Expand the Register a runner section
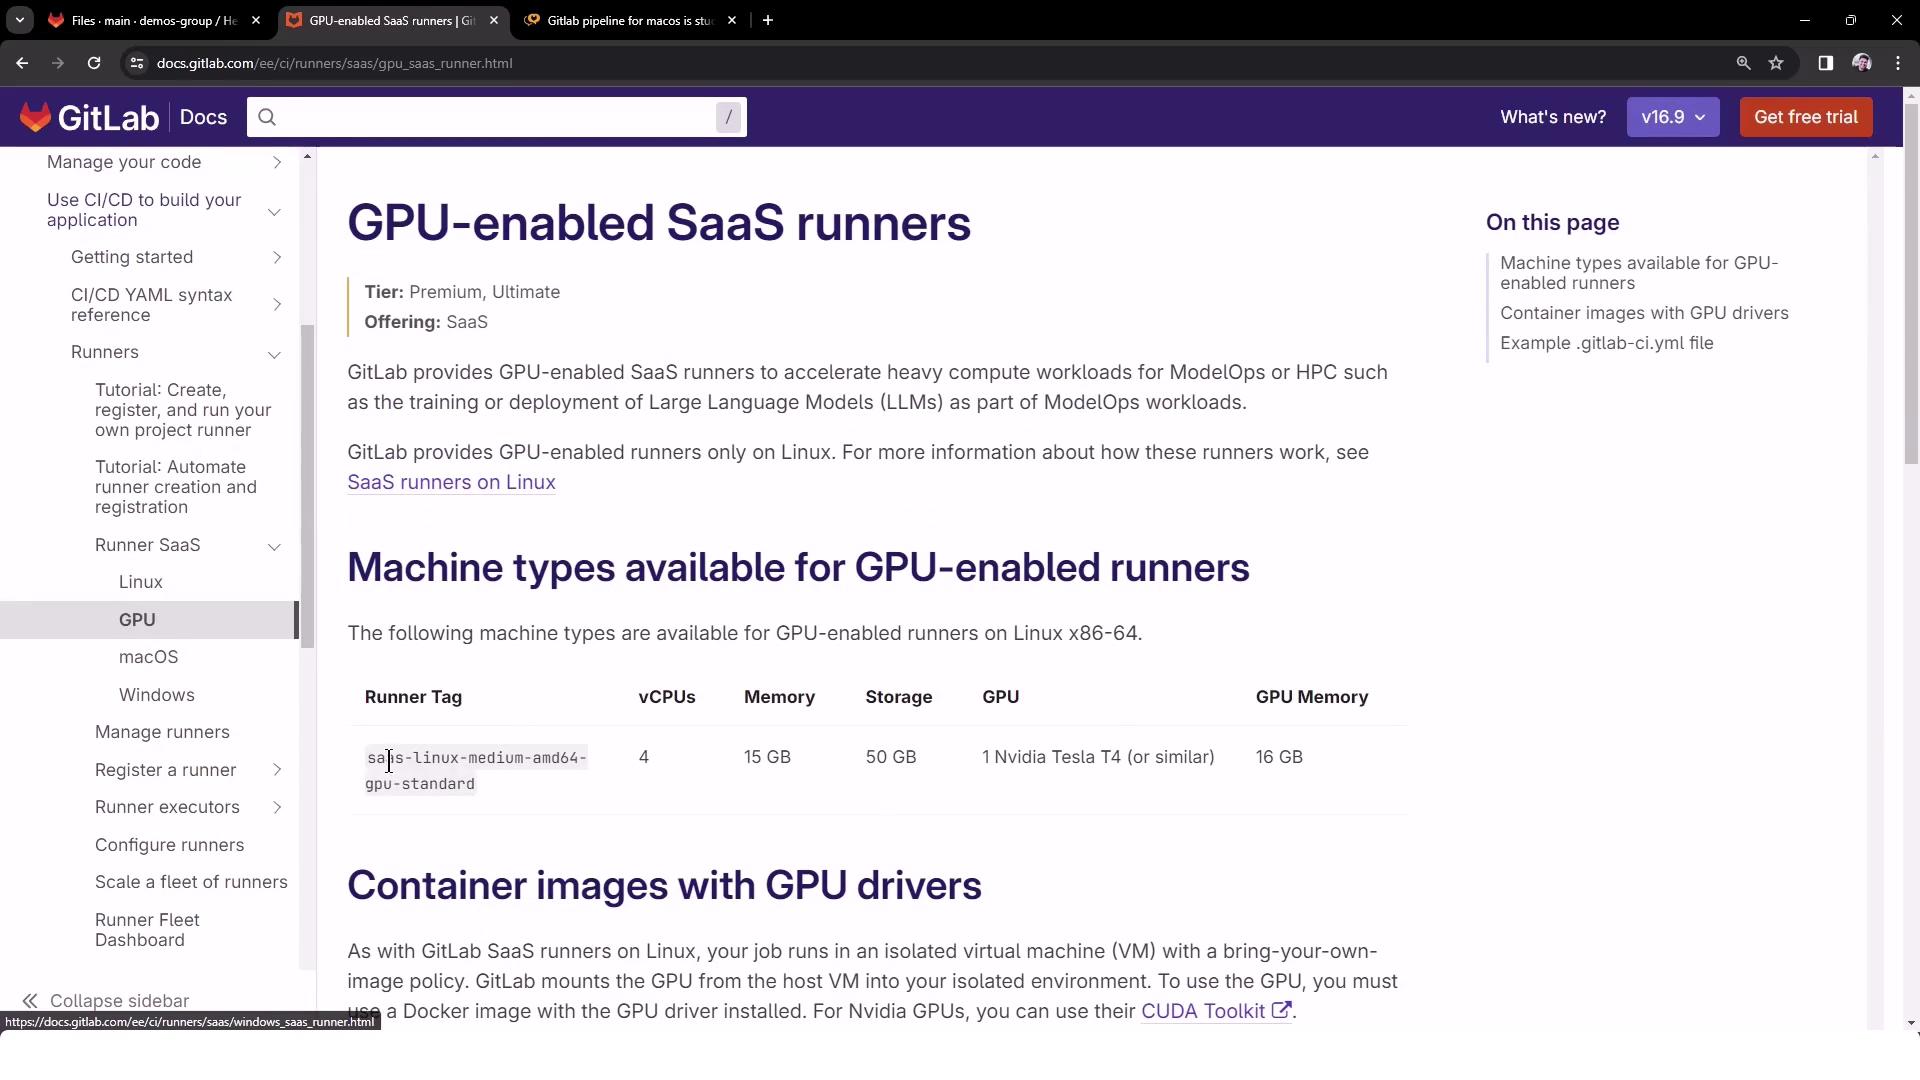 tap(277, 770)
